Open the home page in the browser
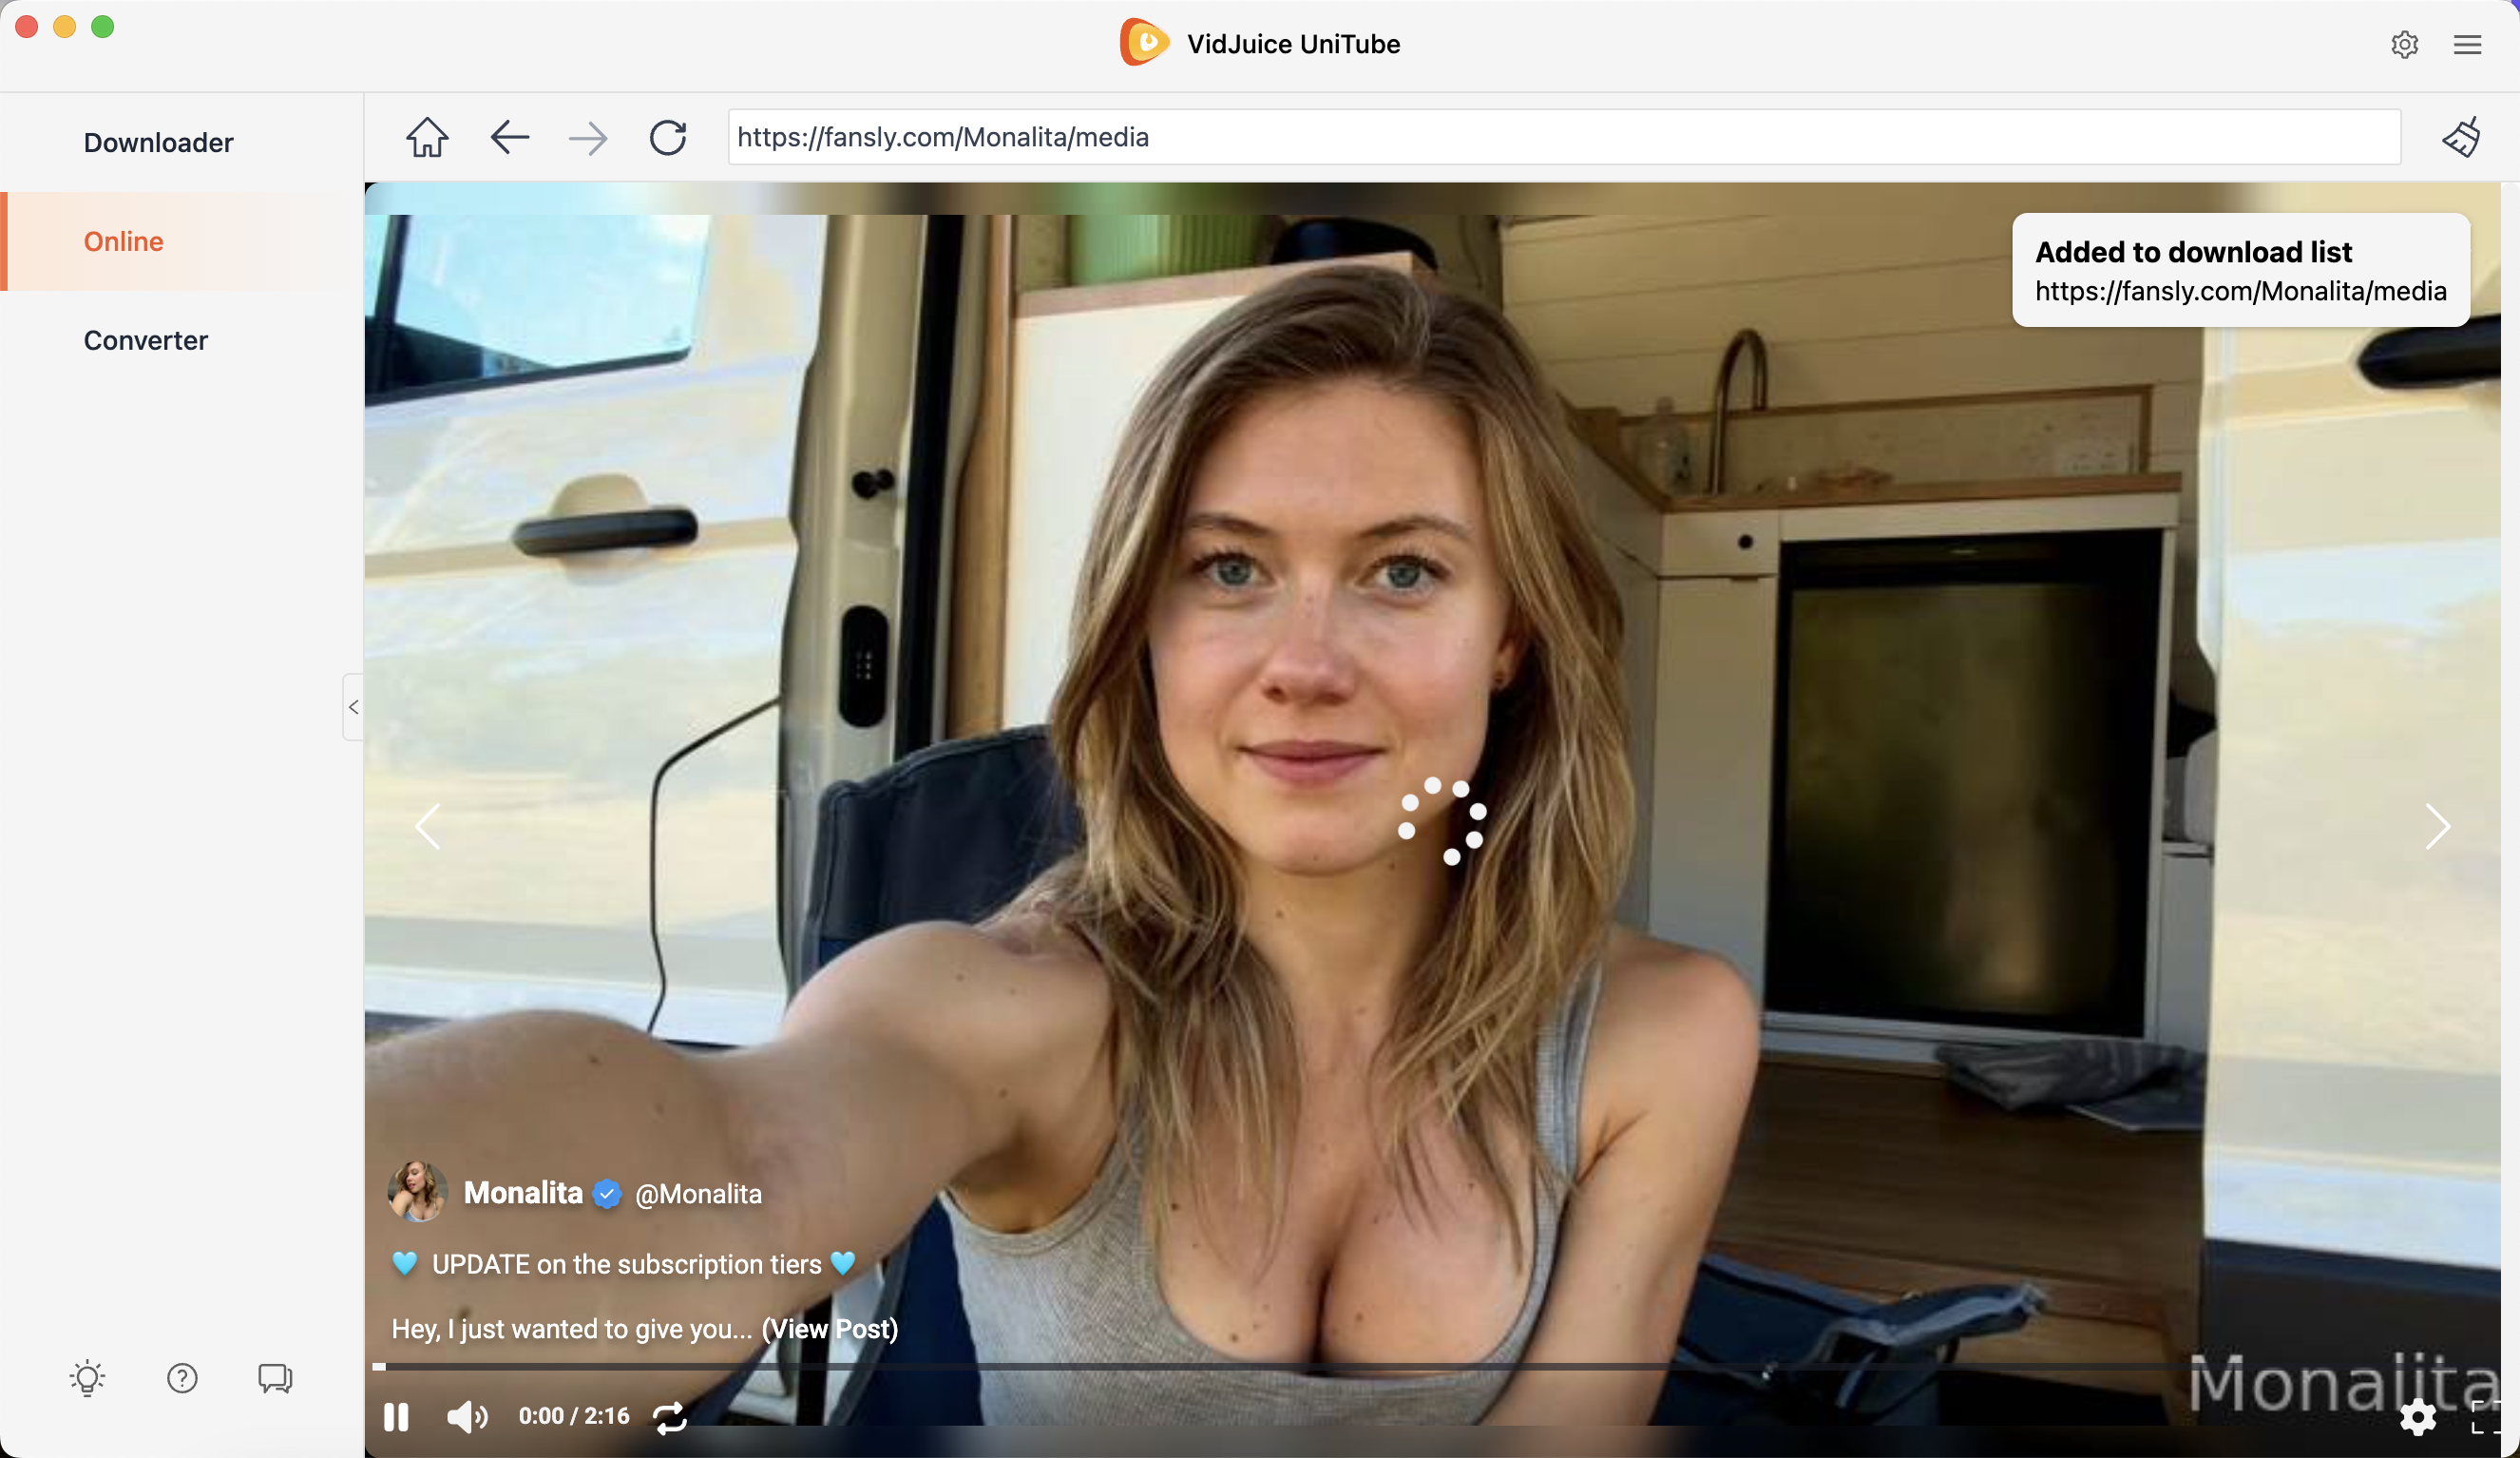 (x=427, y=138)
